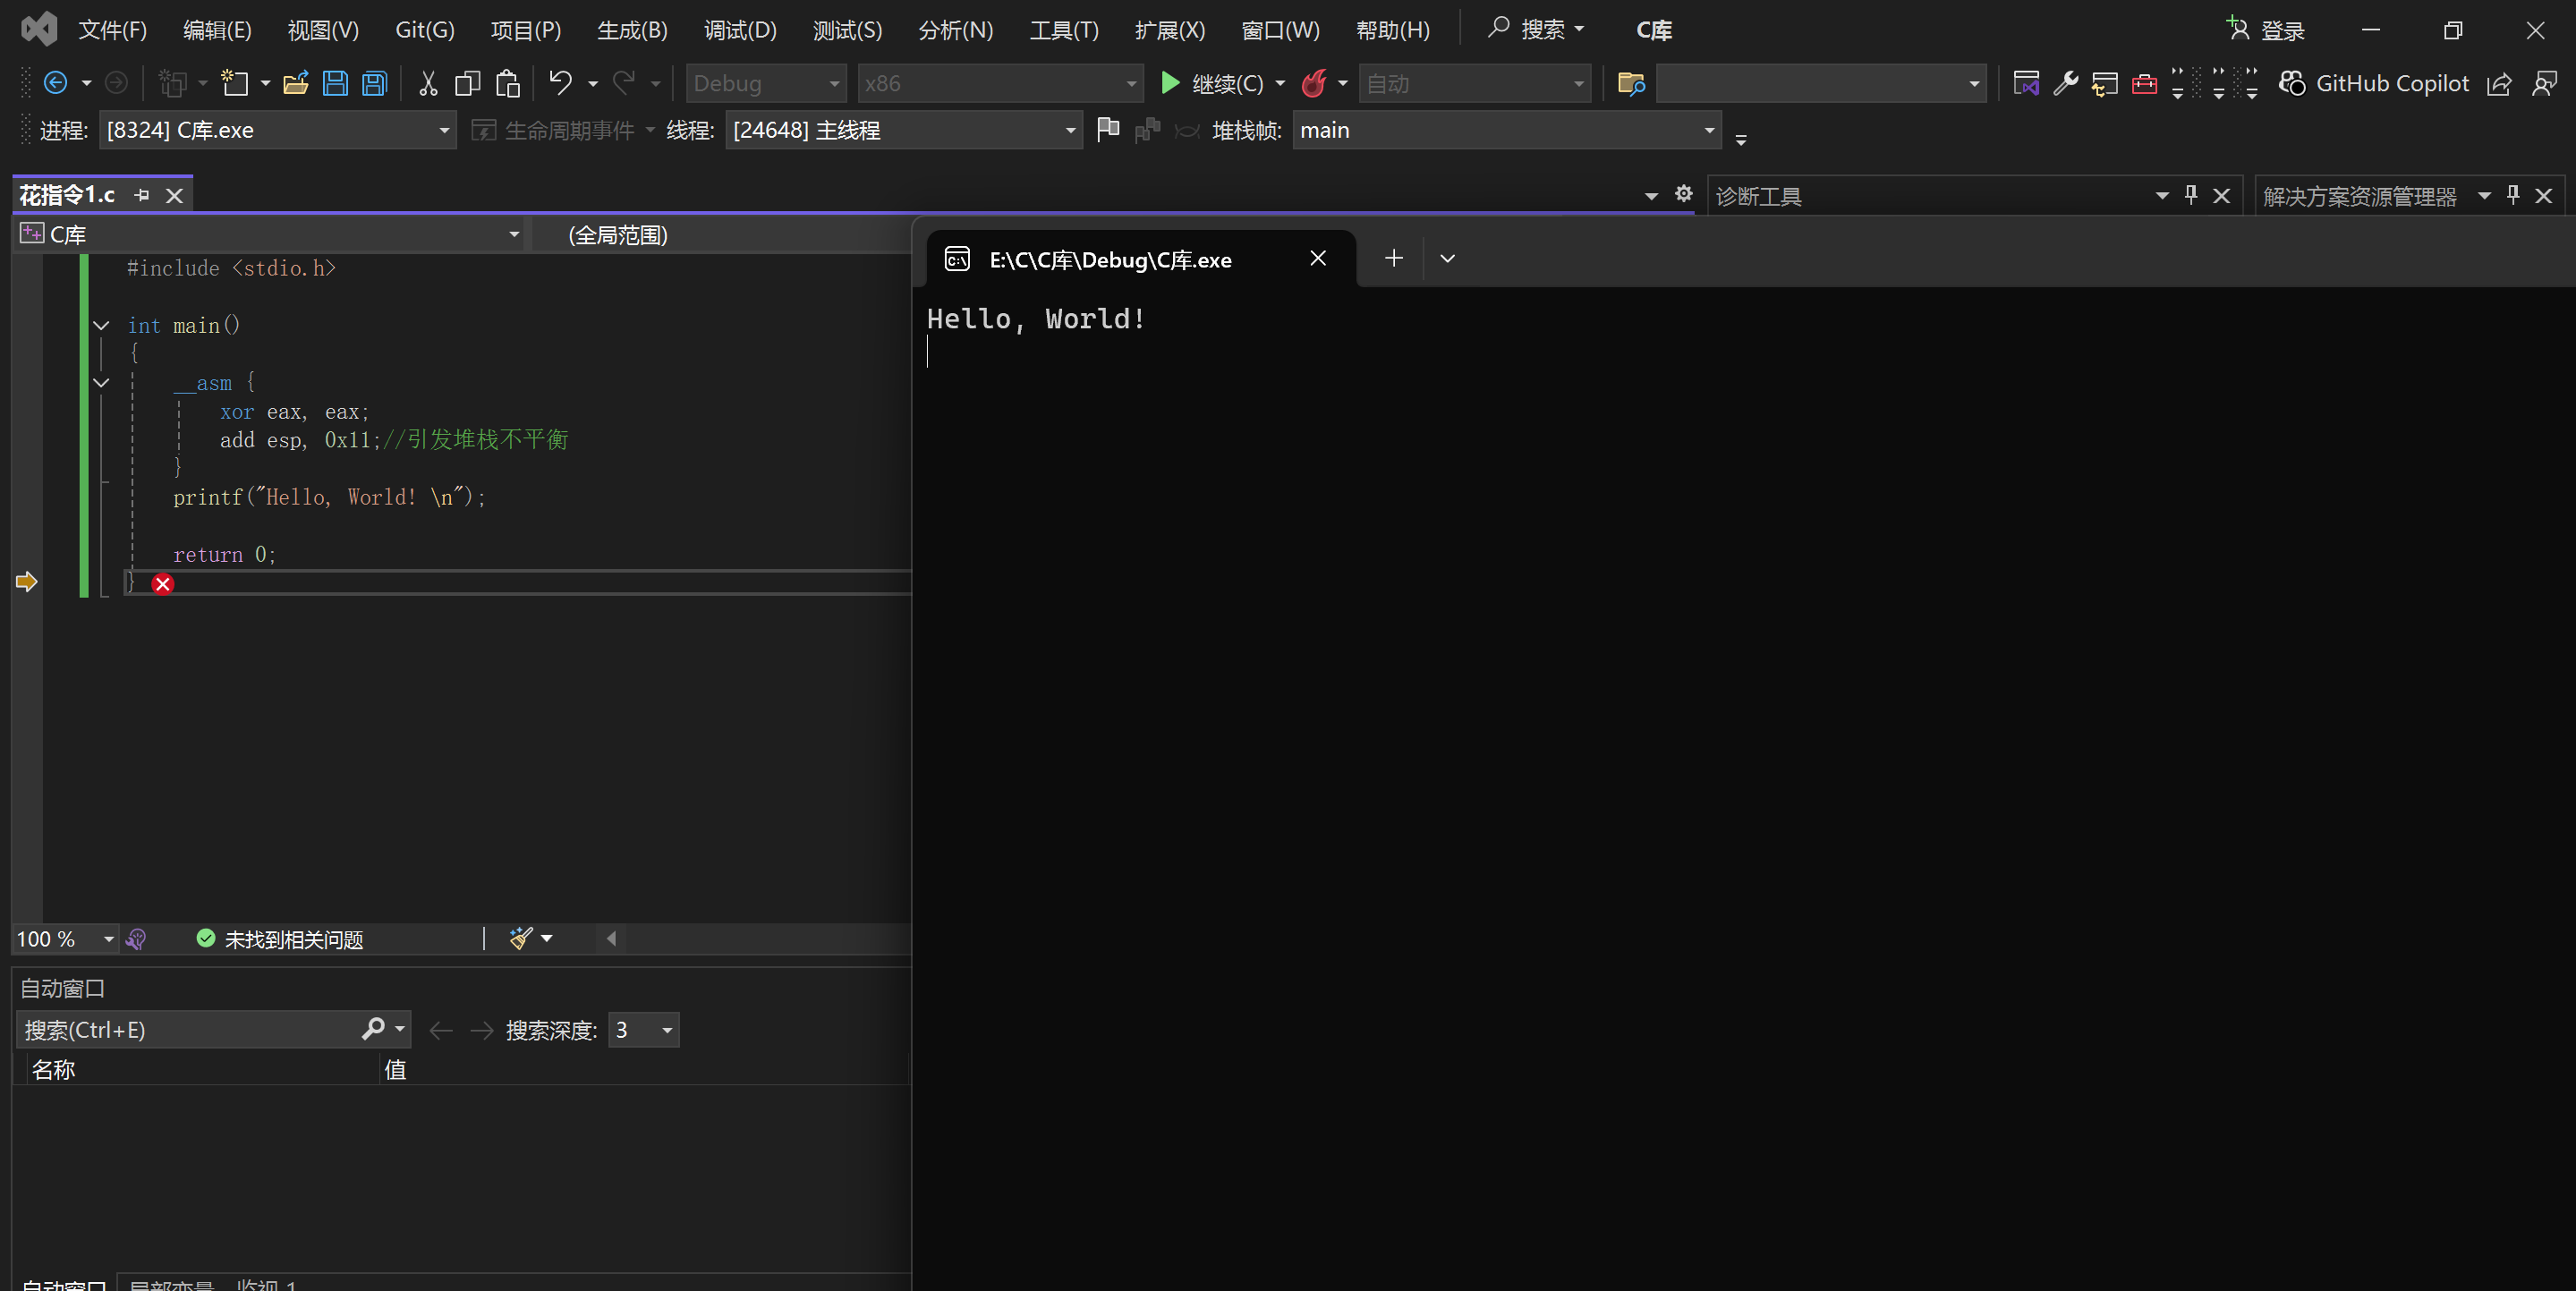Viewport: 2576px width, 1291px height.
Task: Click the Open file folder icon
Action: click(295, 83)
